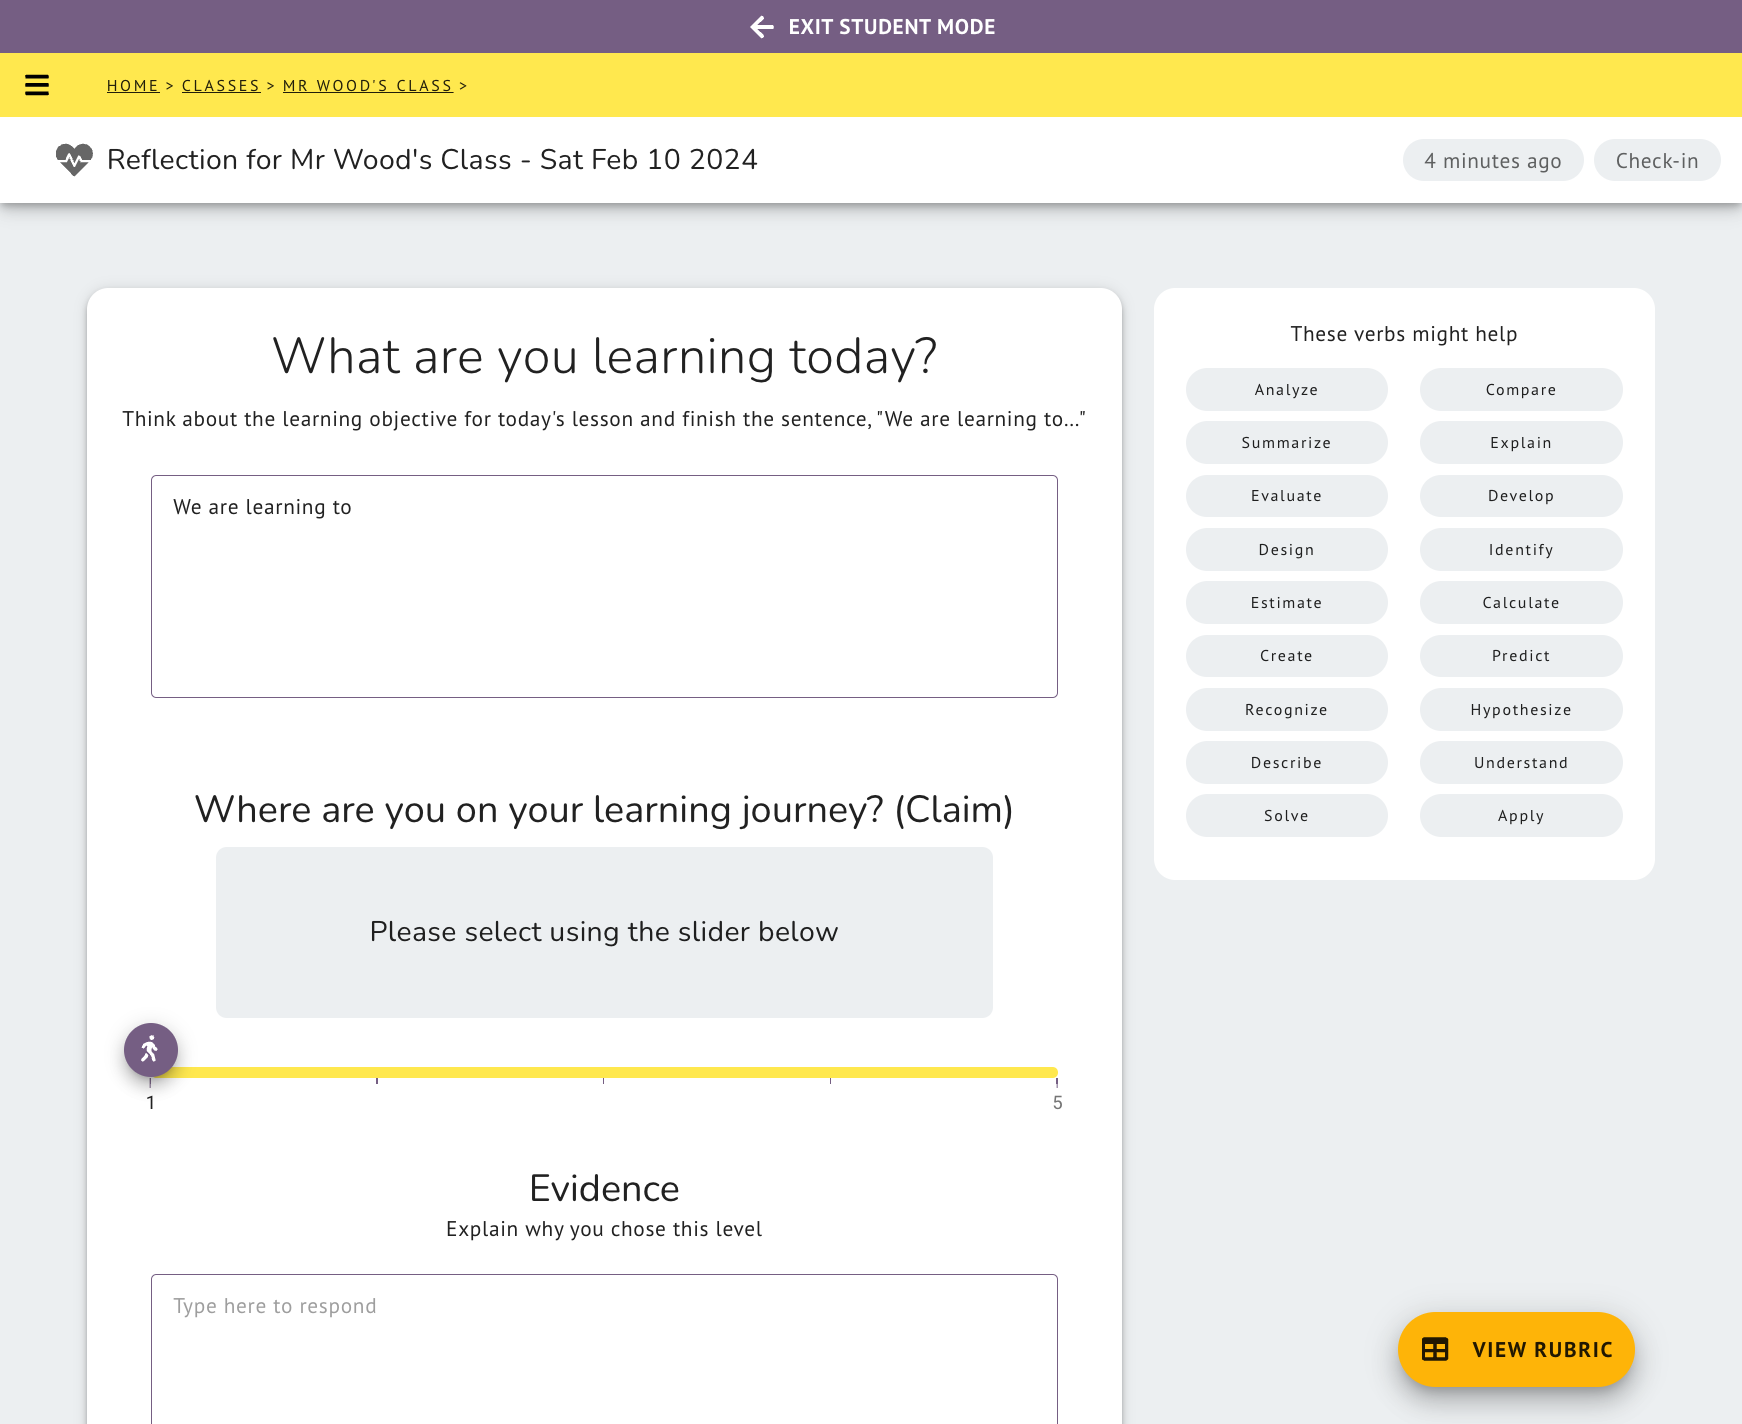Image resolution: width=1742 pixels, height=1424 pixels.
Task: Select the Recognize verb chip
Action: 1287,710
